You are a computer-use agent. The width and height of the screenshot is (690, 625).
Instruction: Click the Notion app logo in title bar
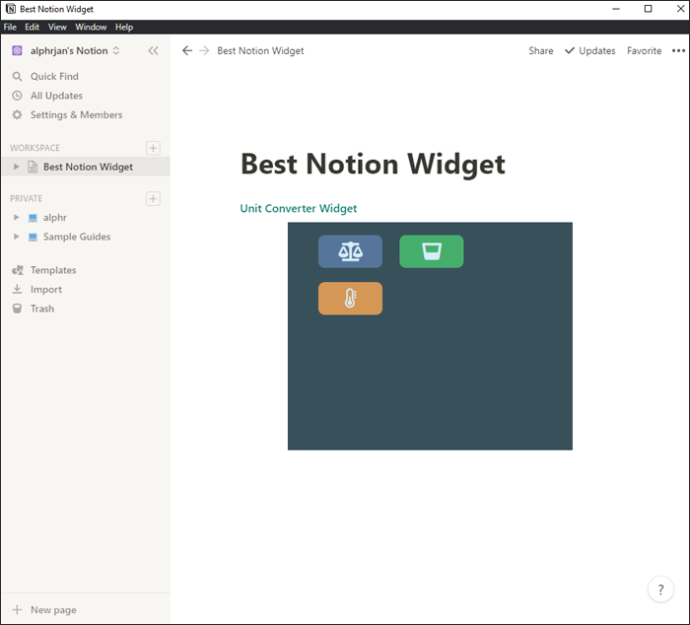click(x=11, y=9)
